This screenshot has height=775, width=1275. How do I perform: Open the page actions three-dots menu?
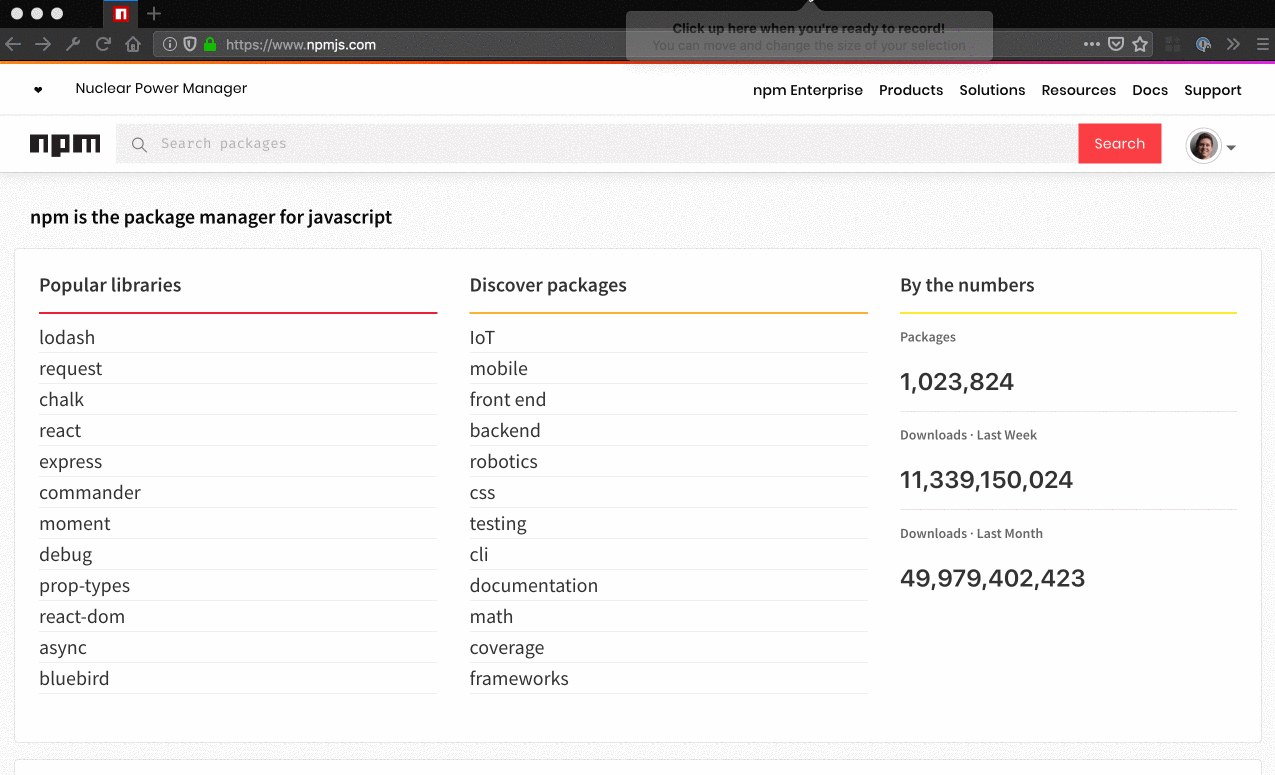1092,44
